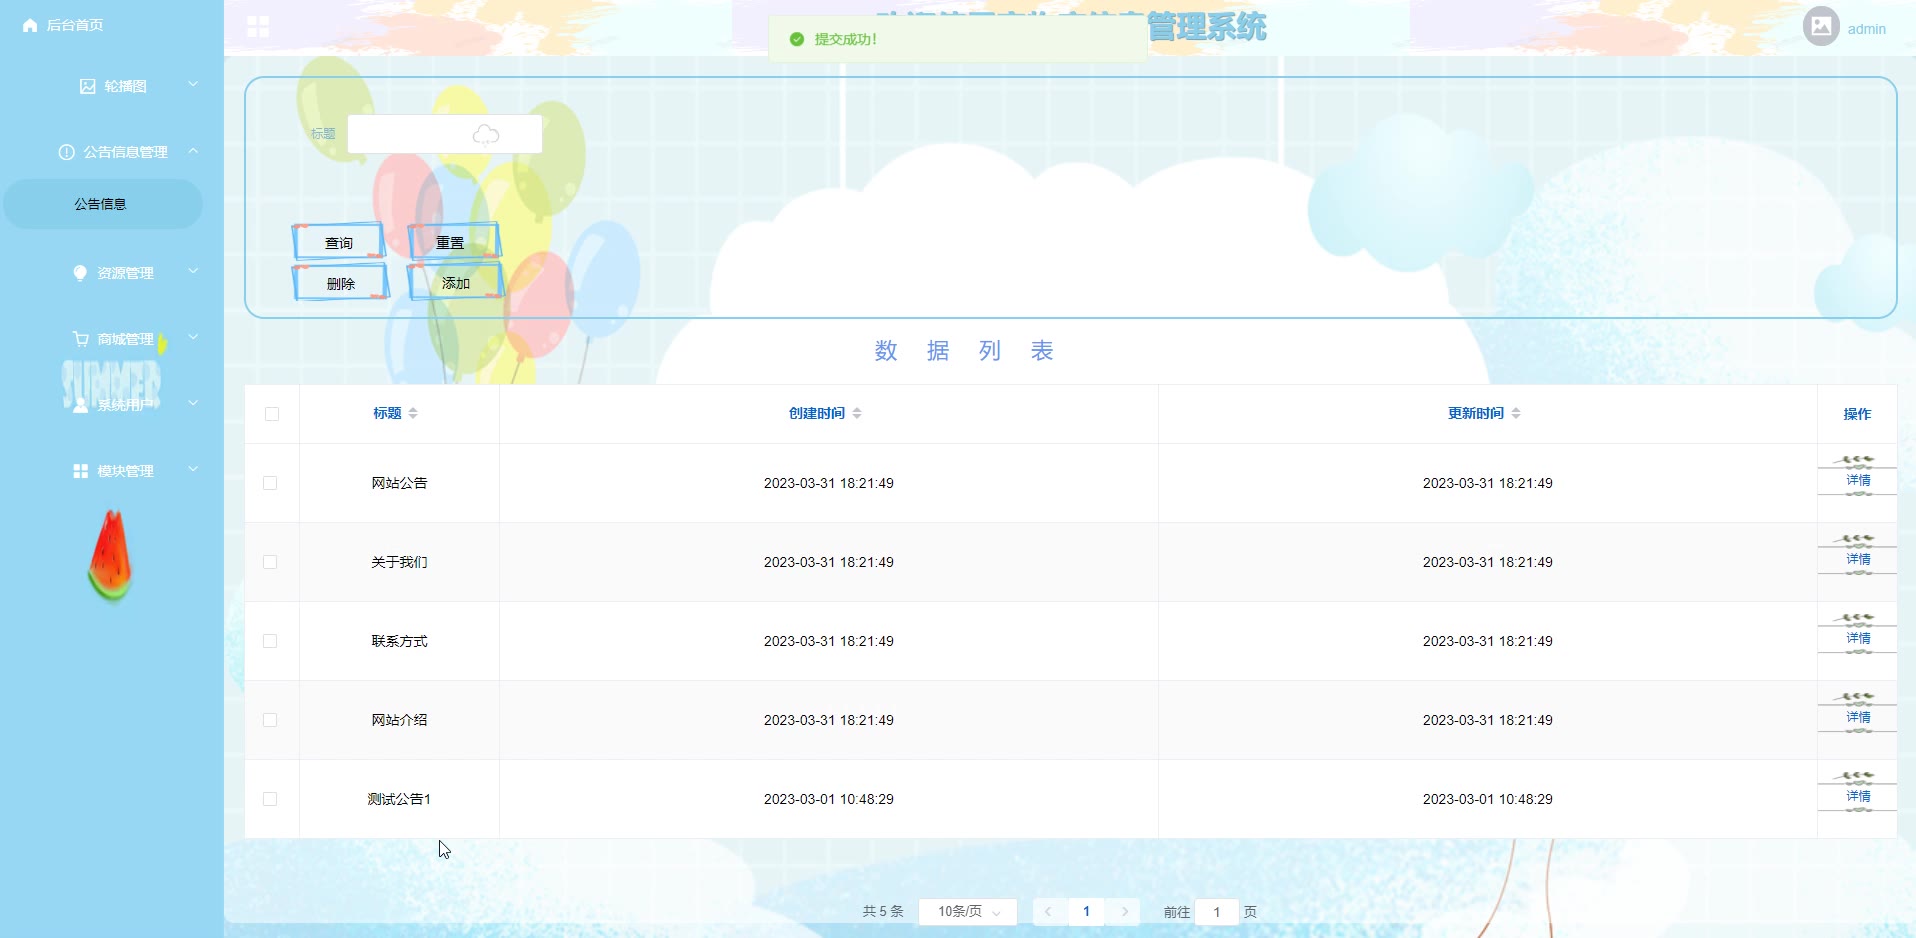Image resolution: width=1916 pixels, height=938 pixels.
Task: Click the 关于我们 title cell
Action: (399, 562)
